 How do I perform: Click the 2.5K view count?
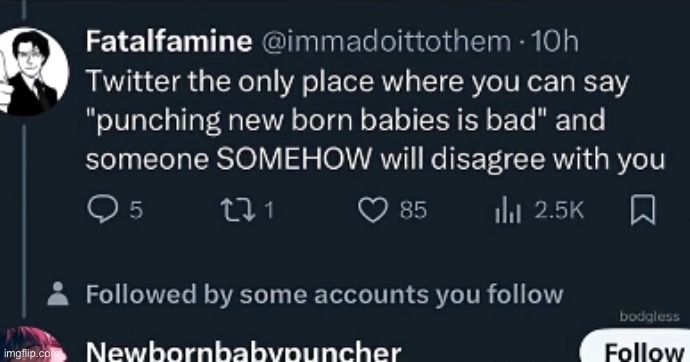(x=559, y=210)
